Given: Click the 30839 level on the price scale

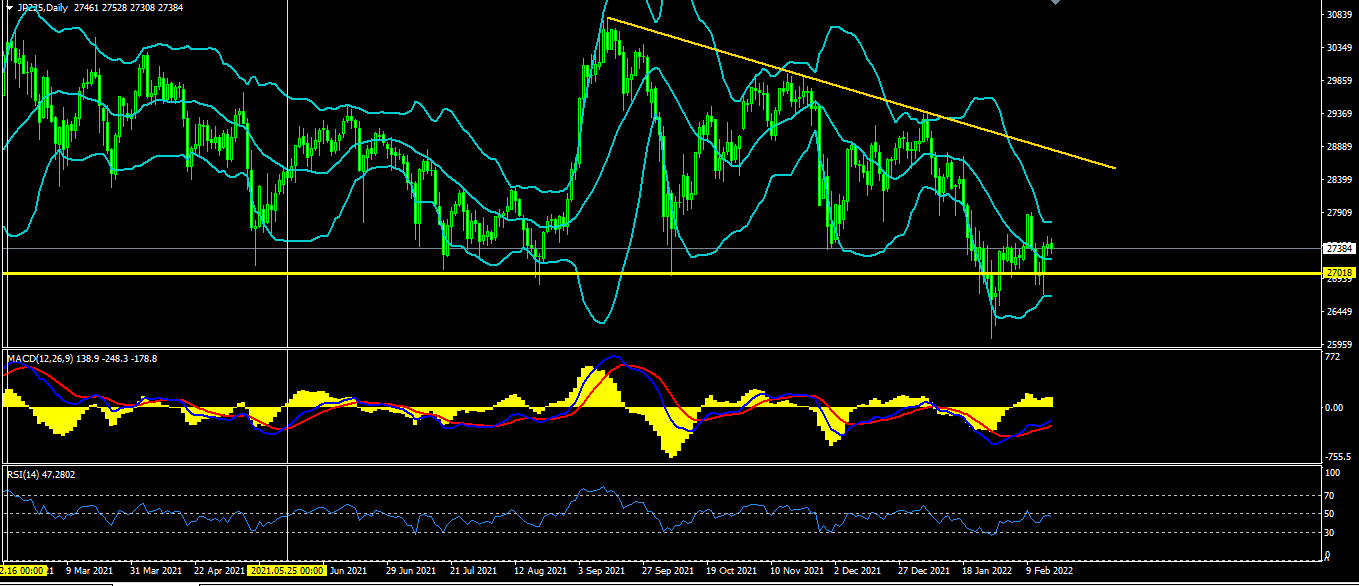Looking at the screenshot, I should point(1338,15).
